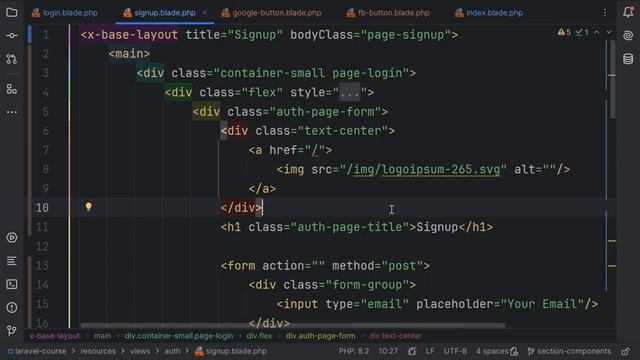Open the Pull Requests tool window
The width and height of the screenshot is (640, 360).
(11, 59)
